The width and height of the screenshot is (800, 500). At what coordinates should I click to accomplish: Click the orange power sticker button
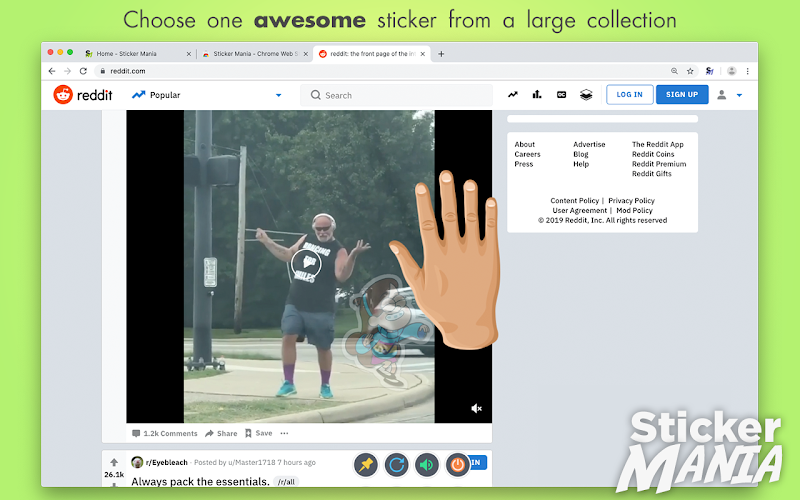pyautogui.click(x=458, y=465)
